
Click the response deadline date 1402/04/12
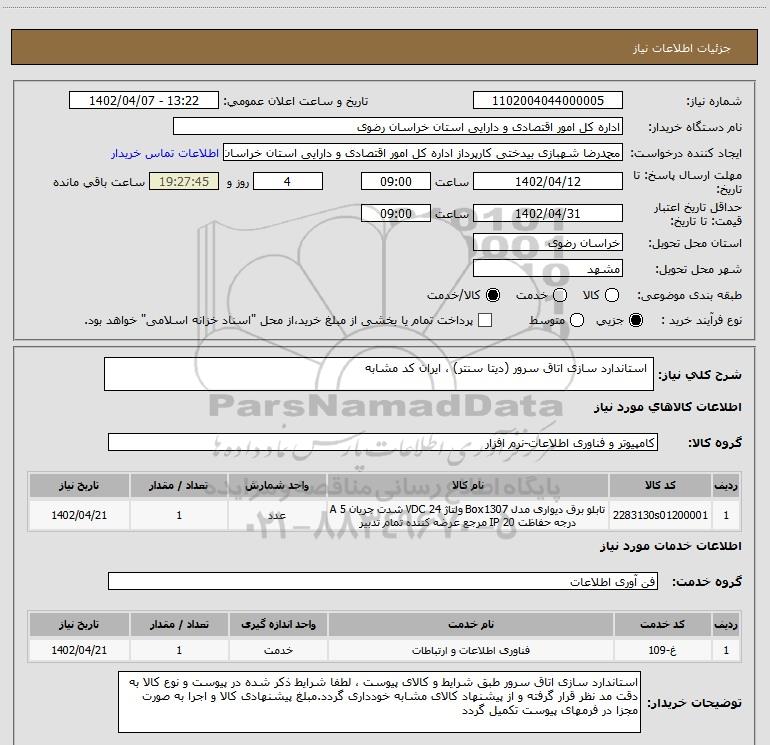click(x=548, y=181)
